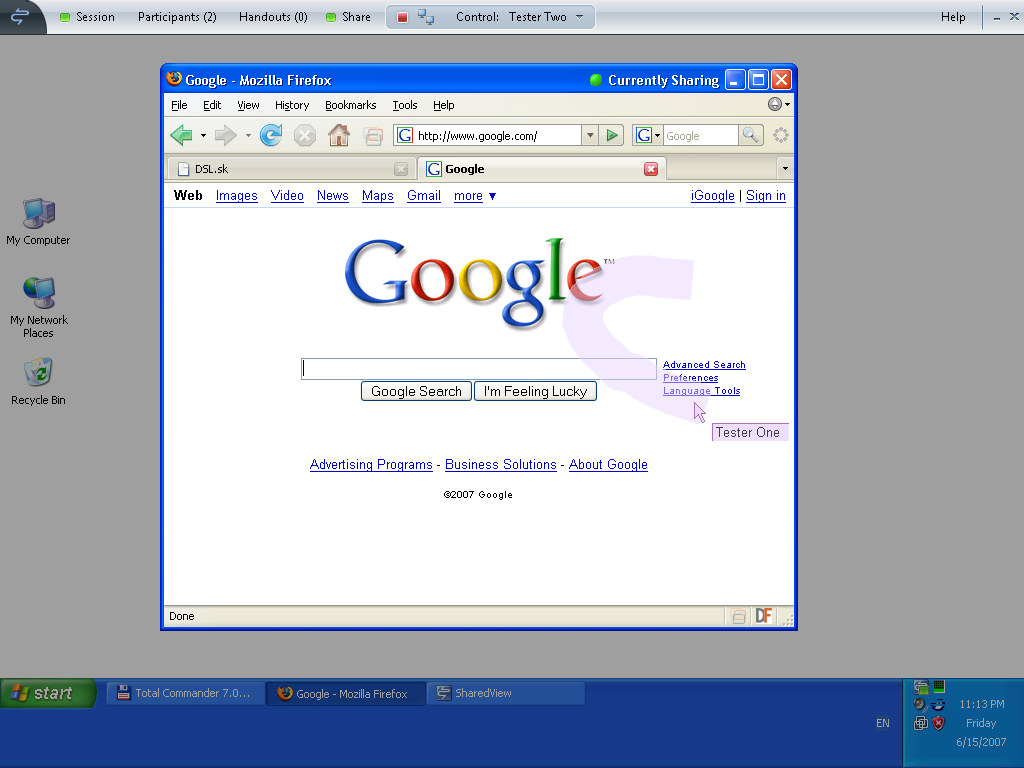Click the red Stop sharing button
1024x768 pixels.
(402, 17)
